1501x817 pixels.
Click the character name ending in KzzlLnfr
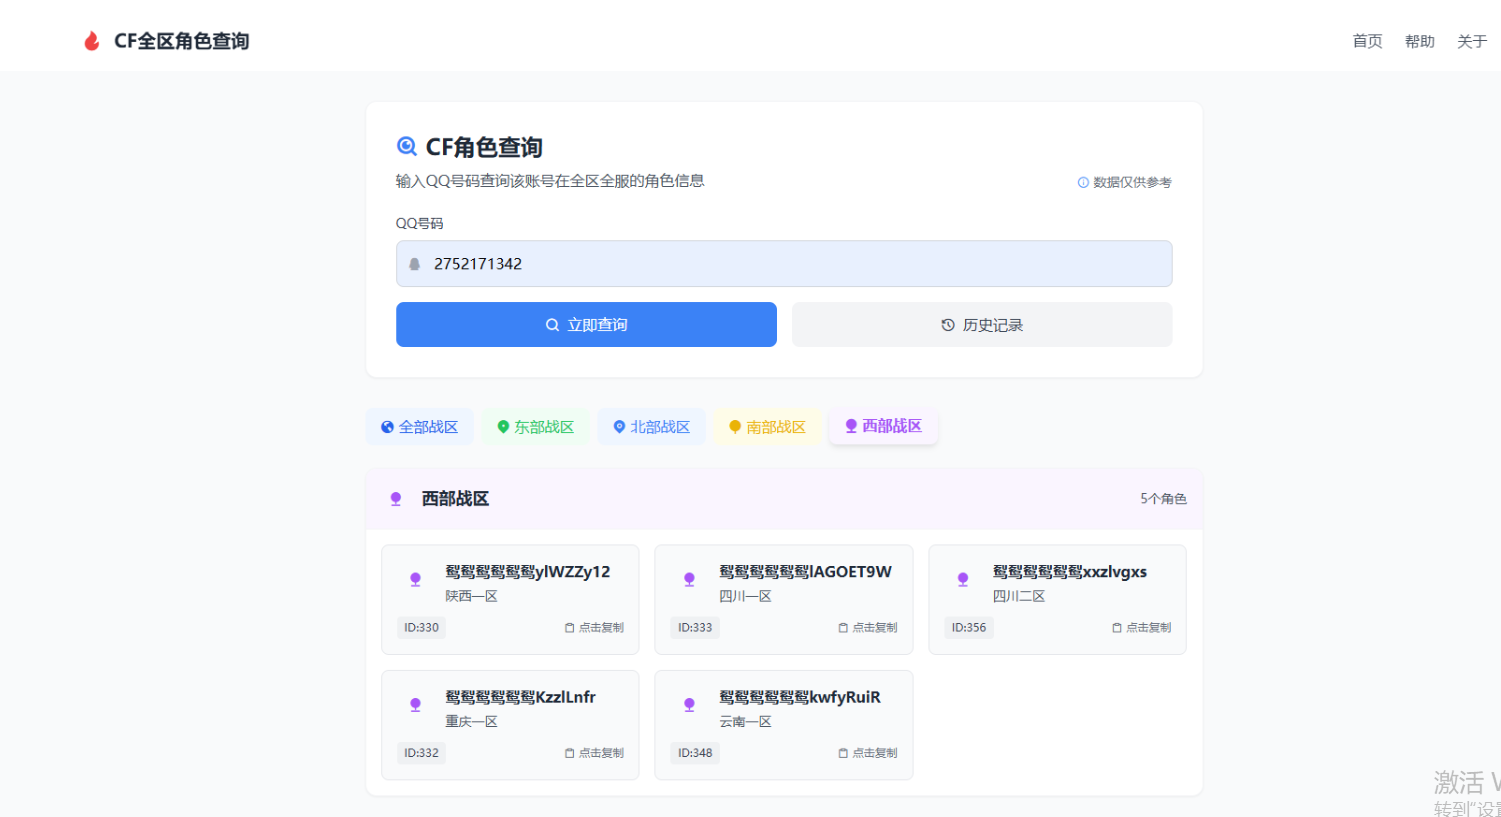521,697
